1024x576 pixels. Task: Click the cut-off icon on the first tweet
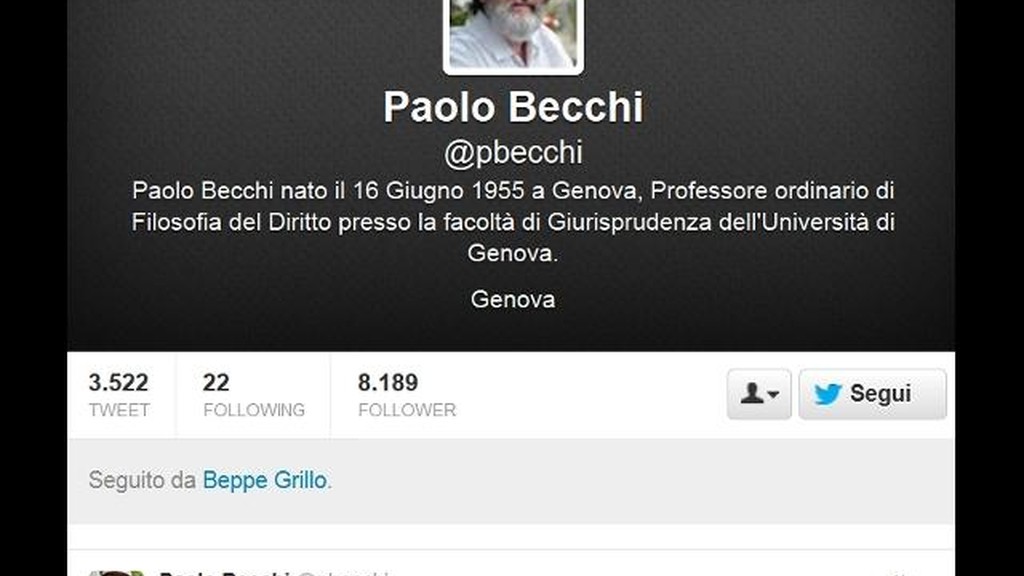coord(900,573)
